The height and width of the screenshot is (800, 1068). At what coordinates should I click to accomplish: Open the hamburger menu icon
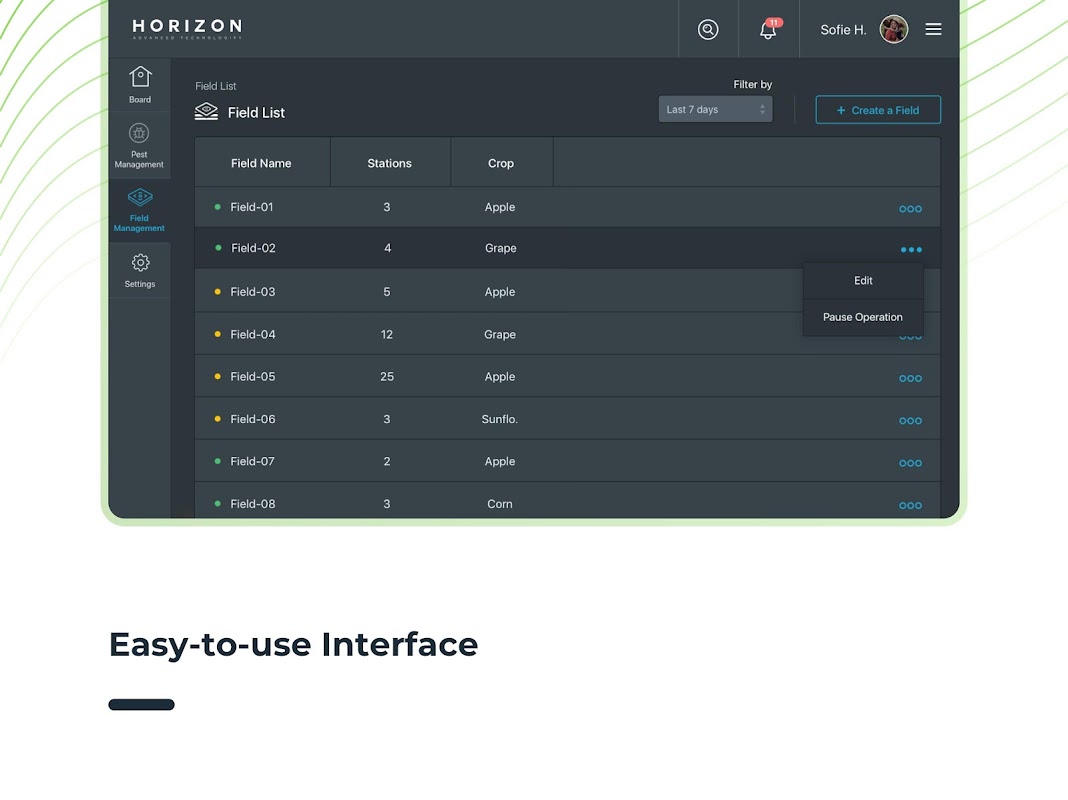pyautogui.click(x=933, y=29)
